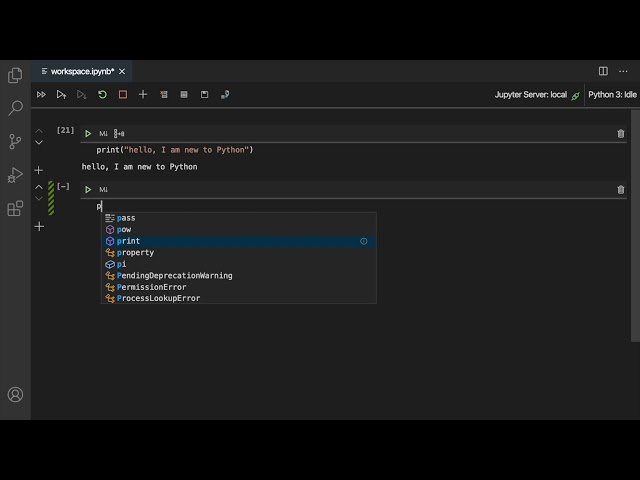Choose 'property' from the autocomplete list
This screenshot has width=640, height=480.
click(239, 252)
